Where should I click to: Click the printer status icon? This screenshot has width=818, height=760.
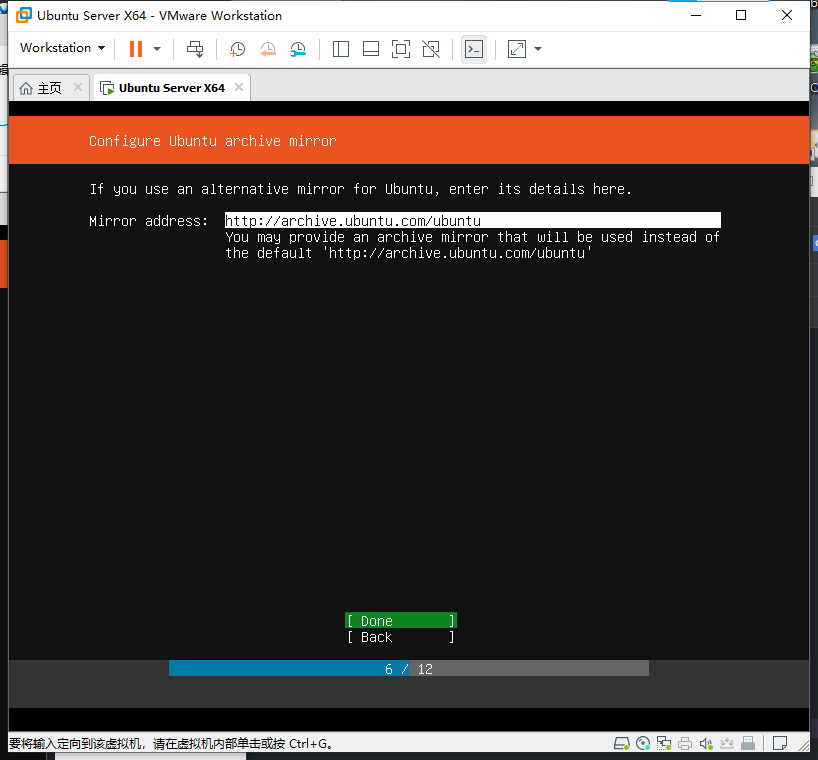click(685, 743)
